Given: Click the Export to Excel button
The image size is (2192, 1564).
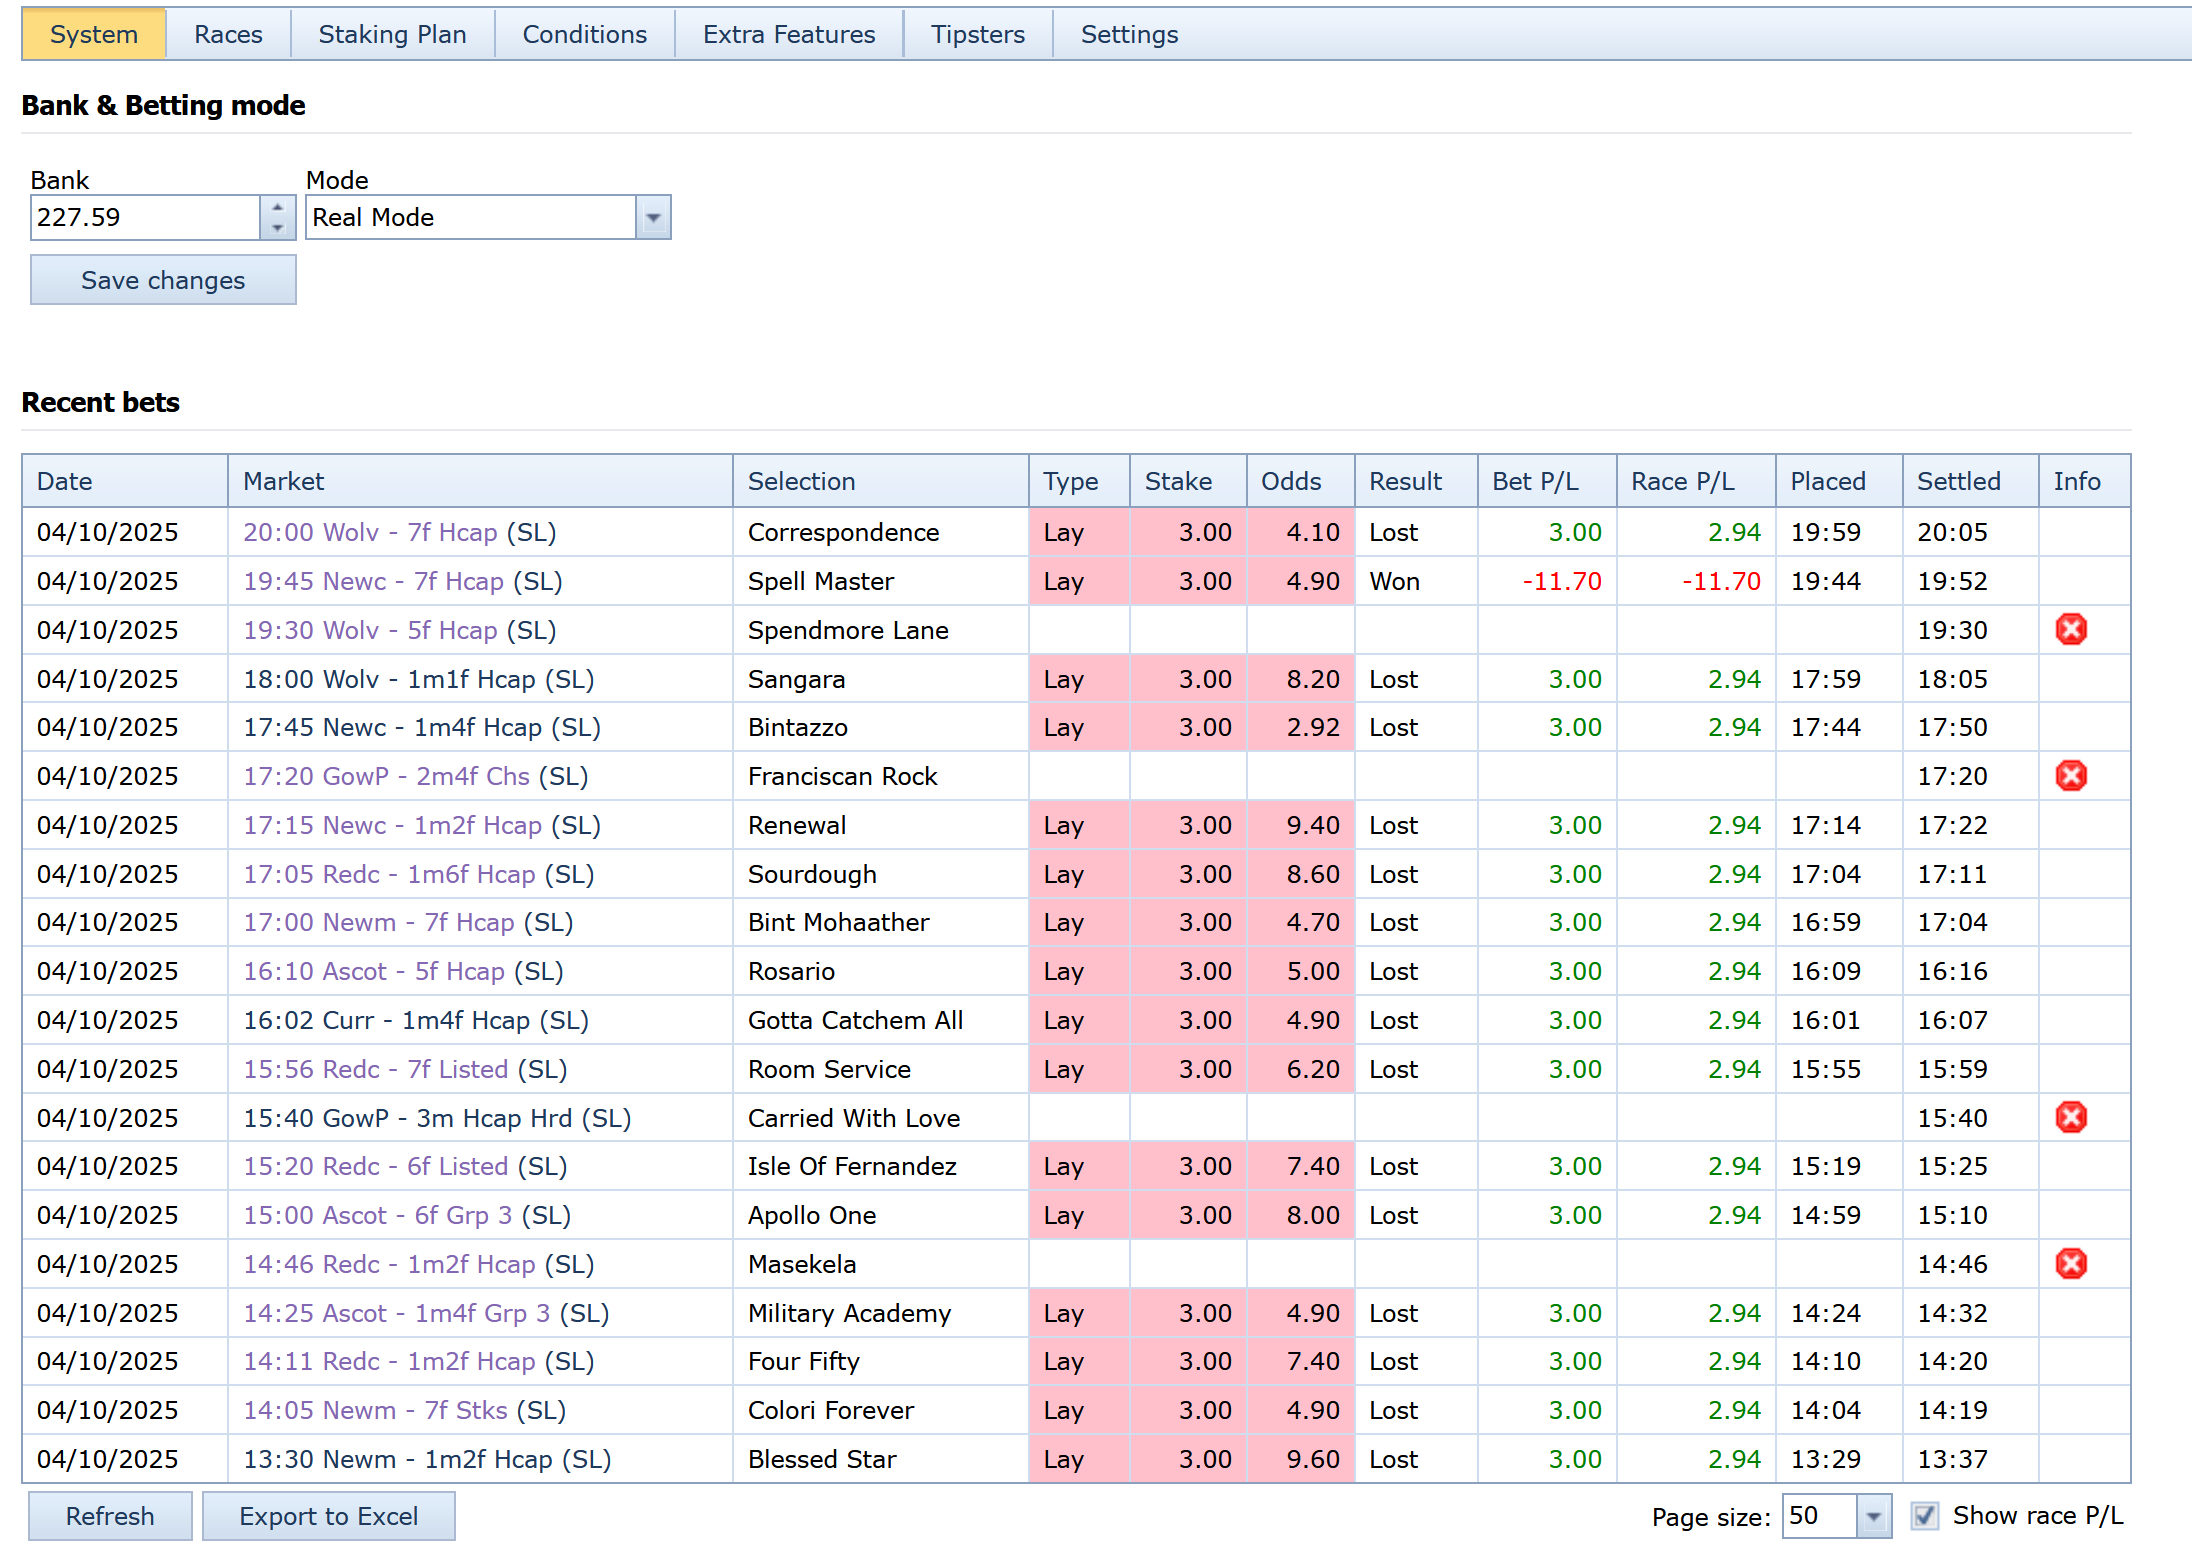Looking at the screenshot, I should point(328,1516).
